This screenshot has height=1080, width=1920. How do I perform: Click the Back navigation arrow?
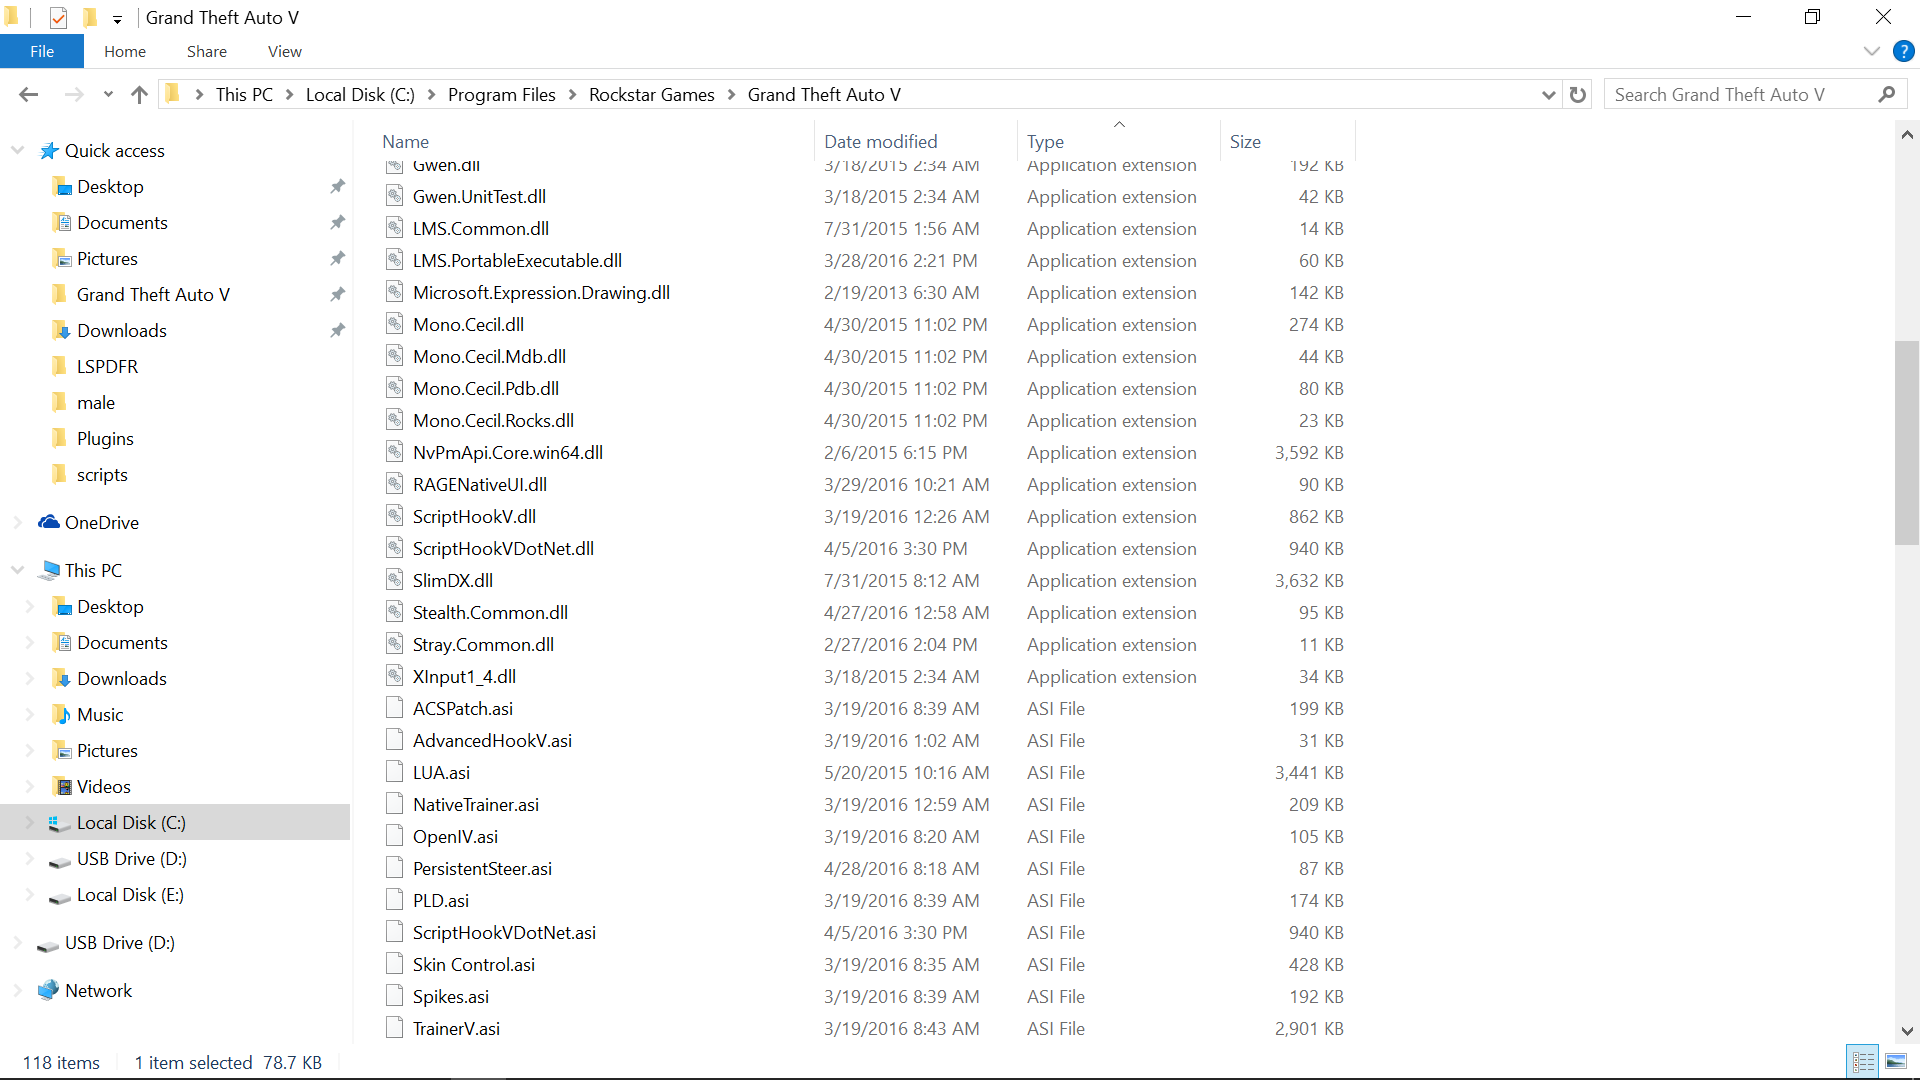tap(28, 94)
